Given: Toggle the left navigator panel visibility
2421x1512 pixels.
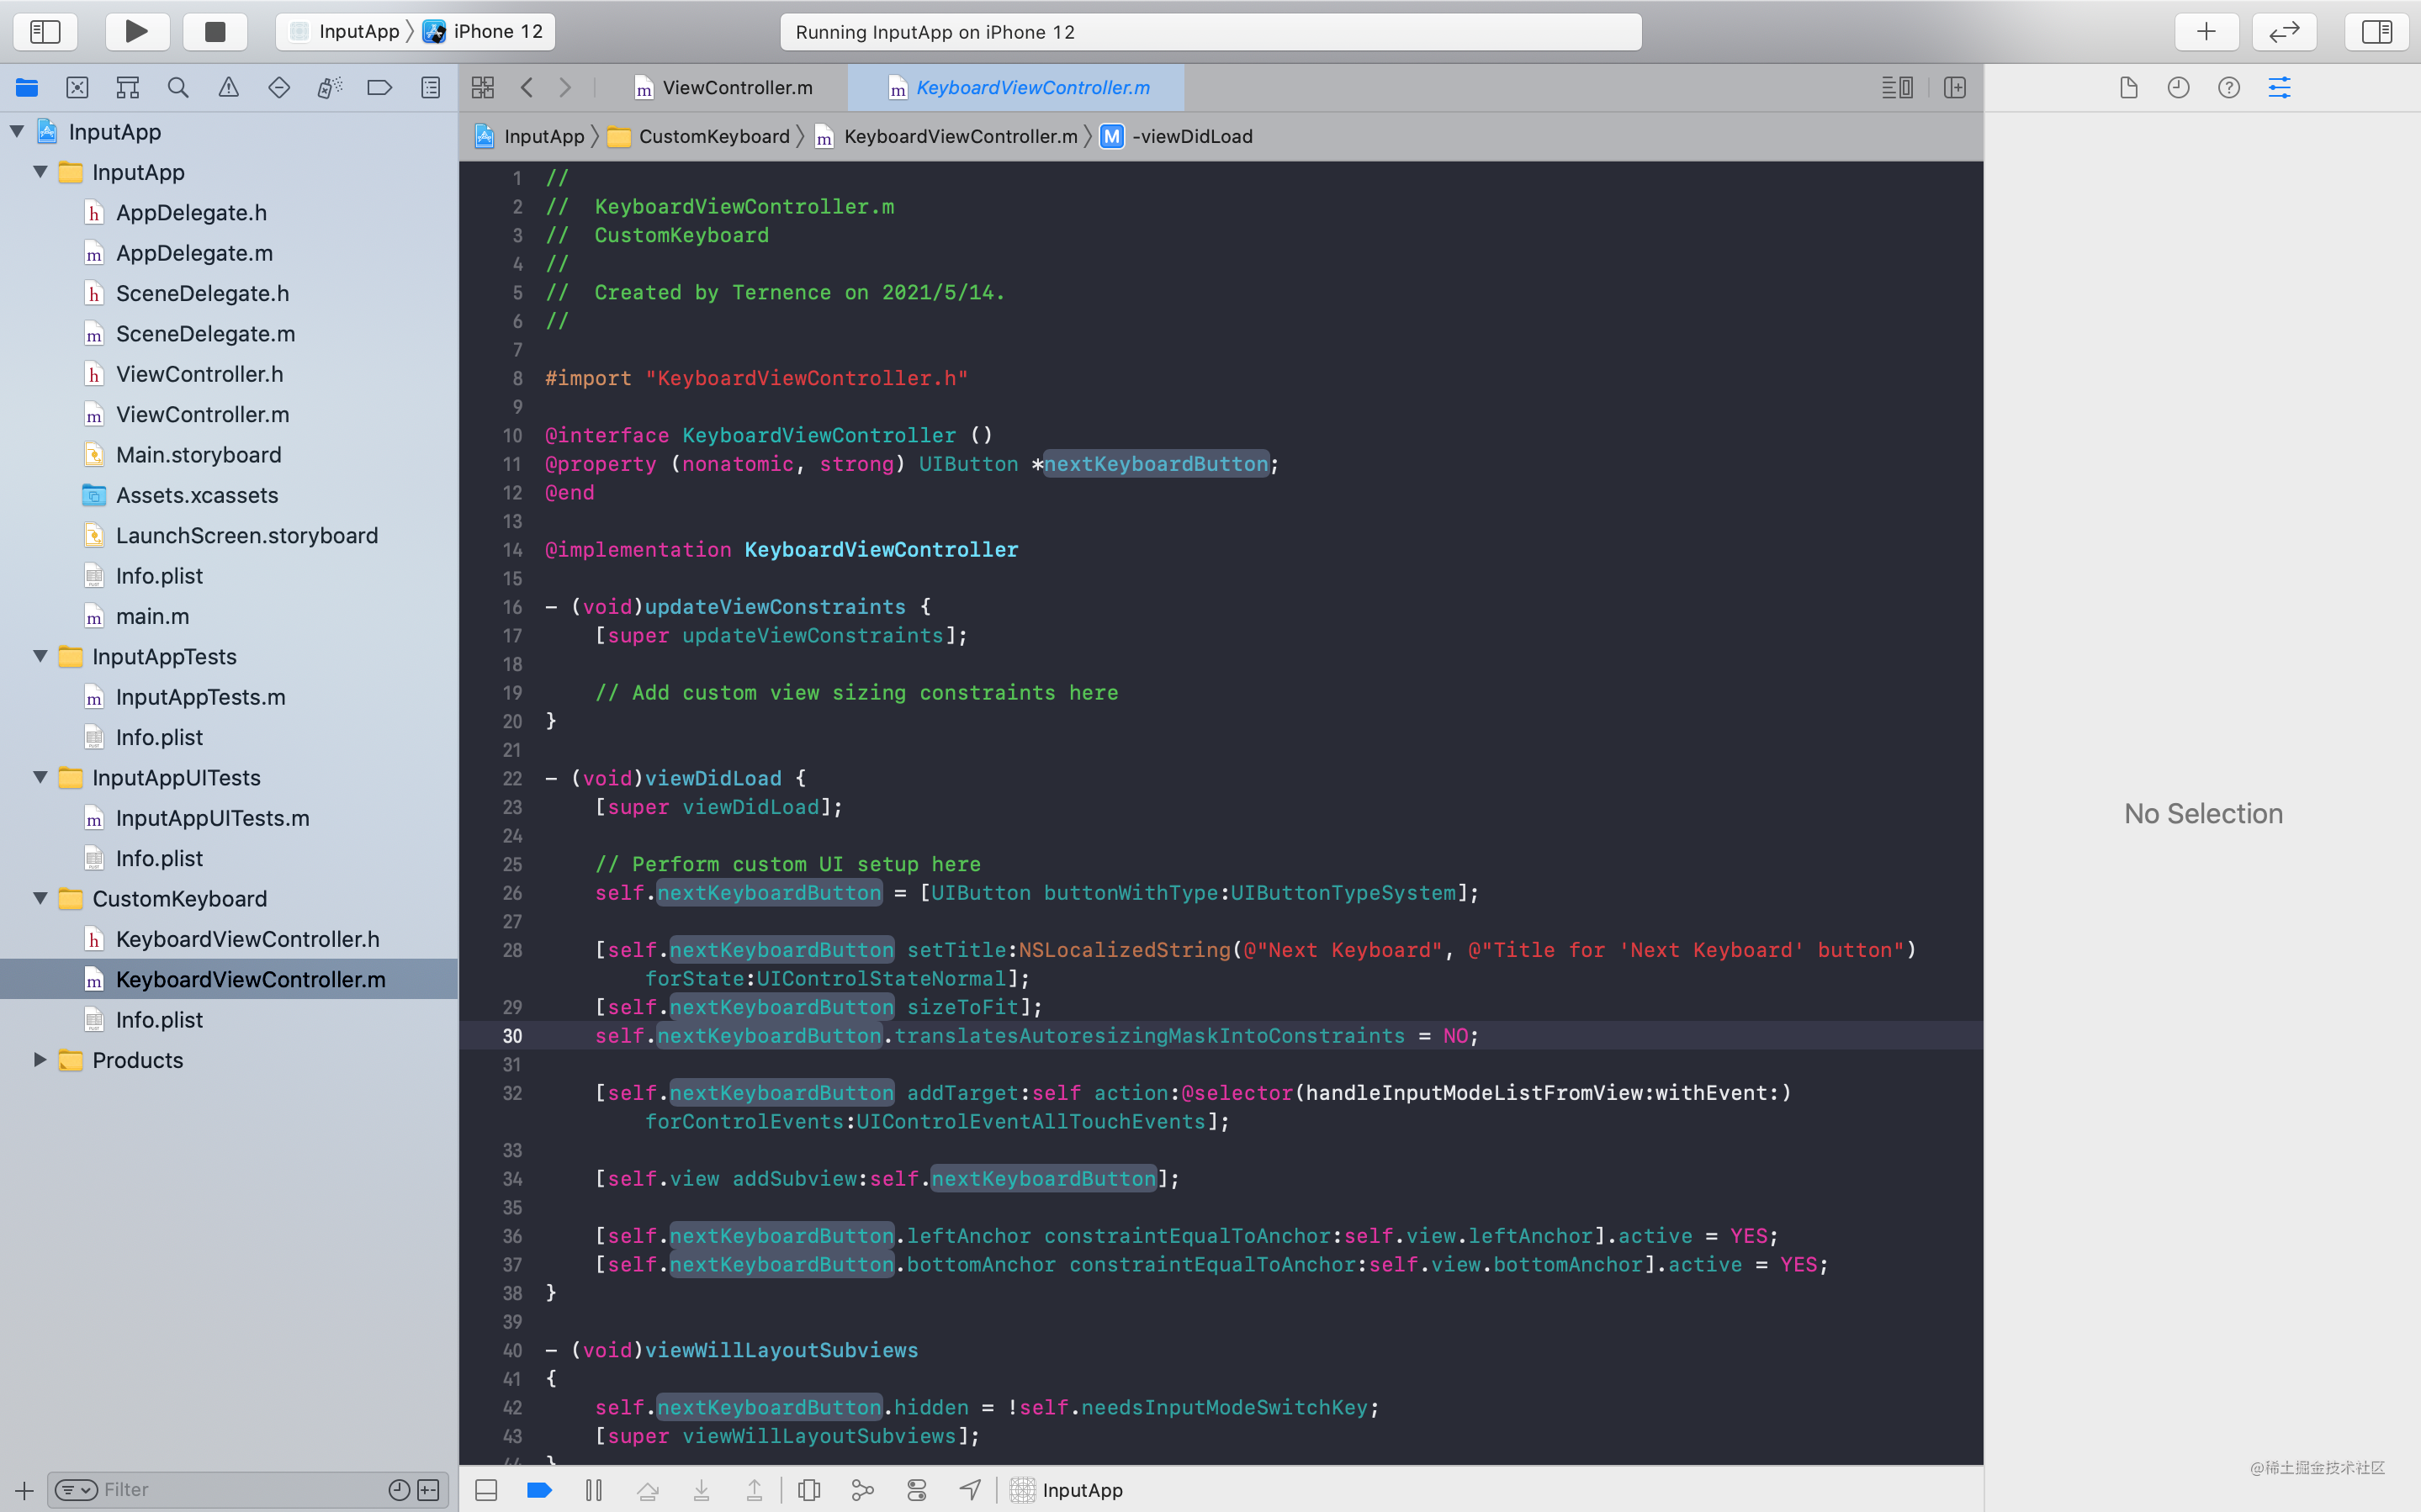Looking at the screenshot, I should point(45,31).
